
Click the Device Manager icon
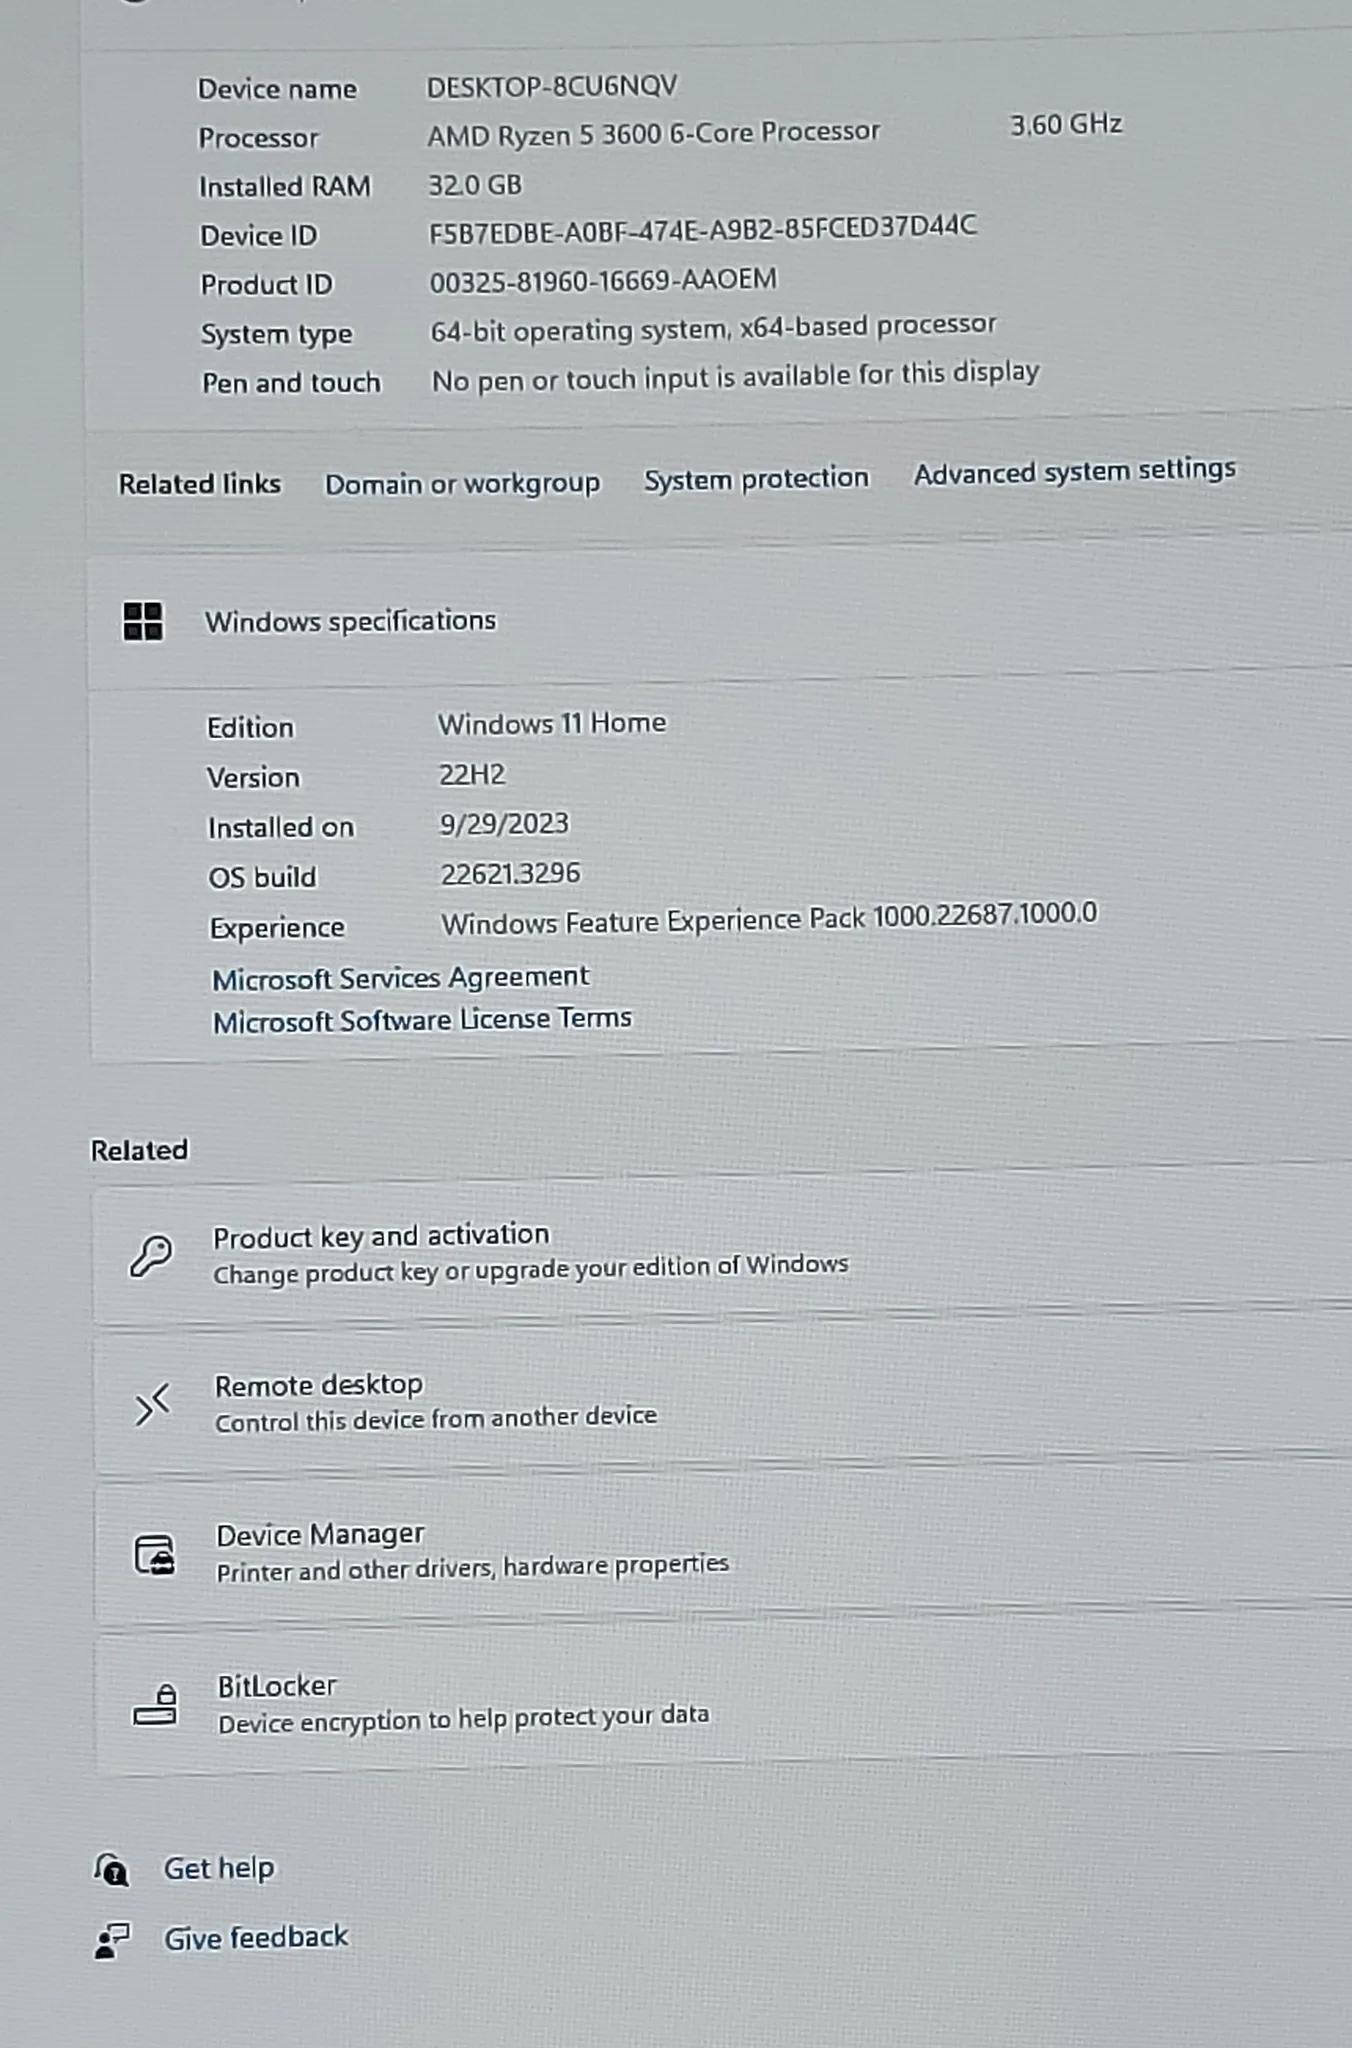coord(155,1555)
